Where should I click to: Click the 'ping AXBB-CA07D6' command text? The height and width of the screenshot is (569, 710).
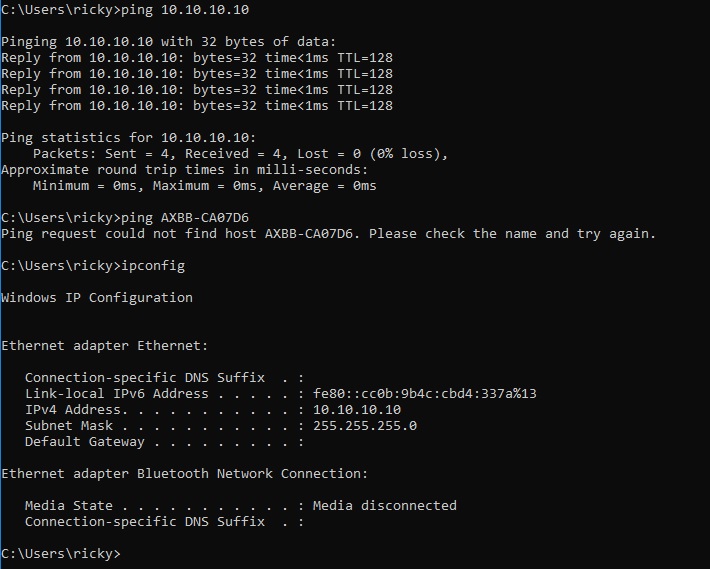click(185, 218)
